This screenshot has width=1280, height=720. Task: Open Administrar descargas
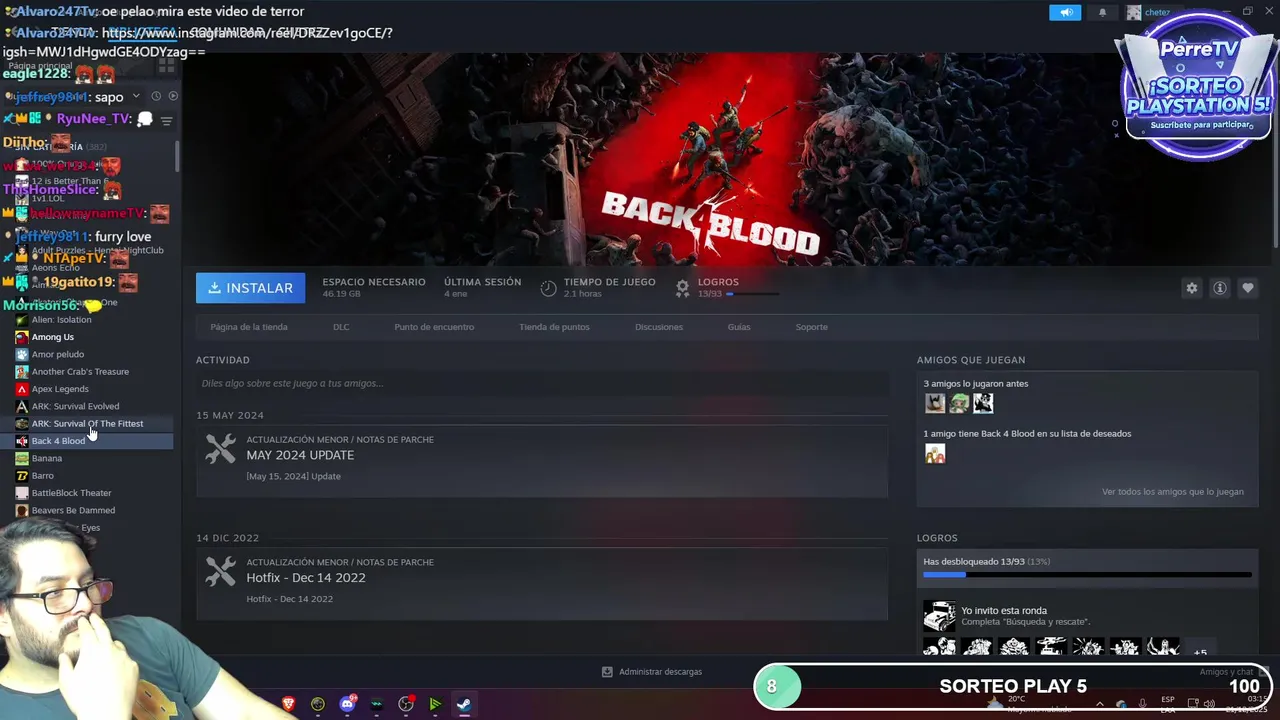(x=652, y=672)
